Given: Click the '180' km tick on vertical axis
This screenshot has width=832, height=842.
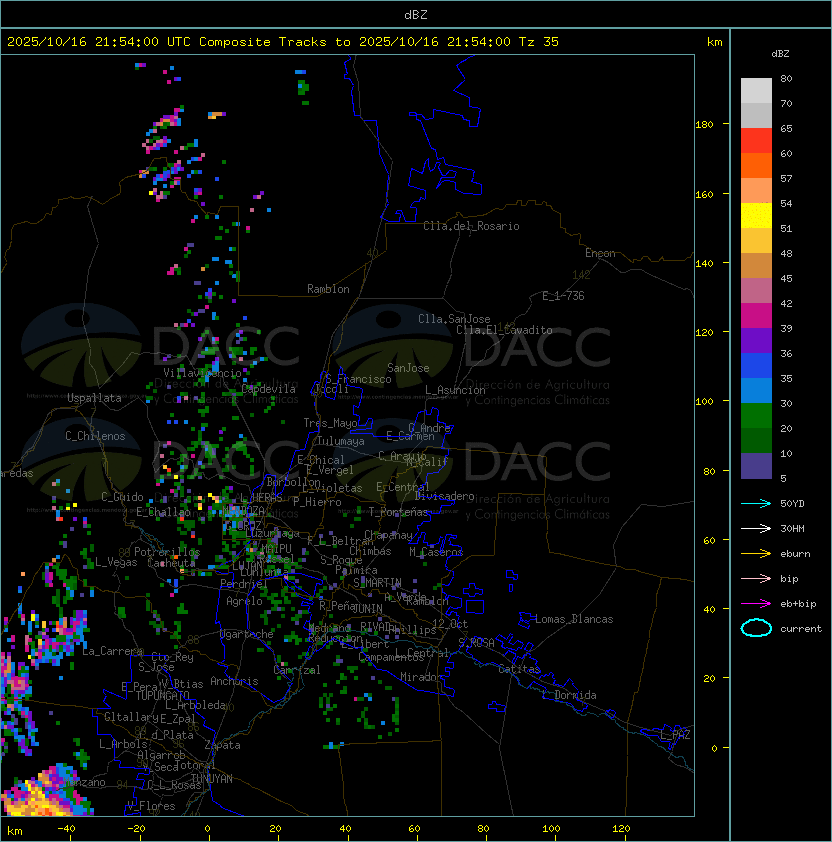Looking at the screenshot, I should tap(704, 125).
